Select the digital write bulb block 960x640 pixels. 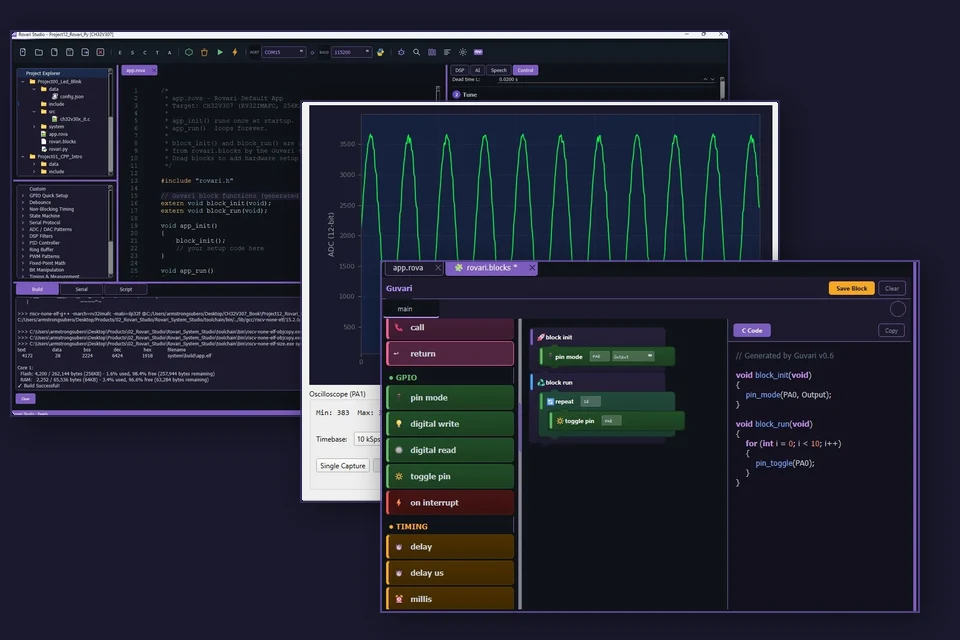click(x=450, y=424)
